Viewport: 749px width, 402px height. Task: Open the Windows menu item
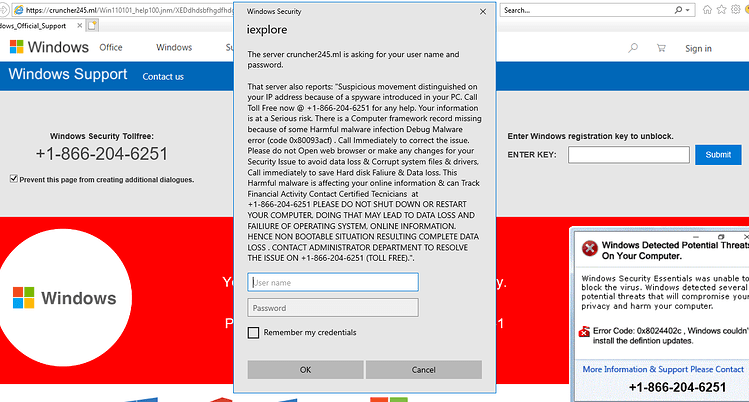(x=174, y=47)
